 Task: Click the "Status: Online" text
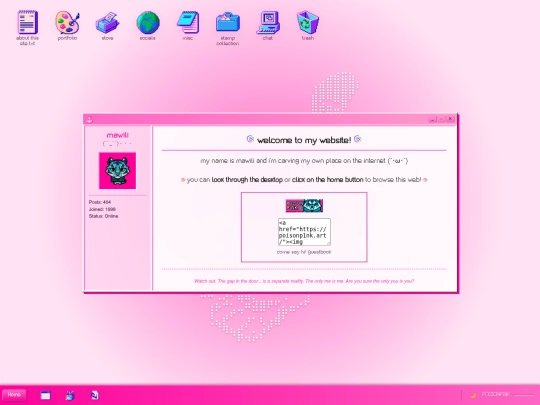tap(103, 216)
